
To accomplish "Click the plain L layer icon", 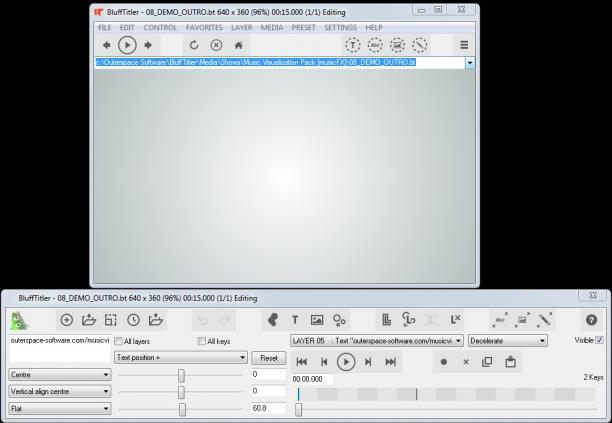I will point(386,320).
